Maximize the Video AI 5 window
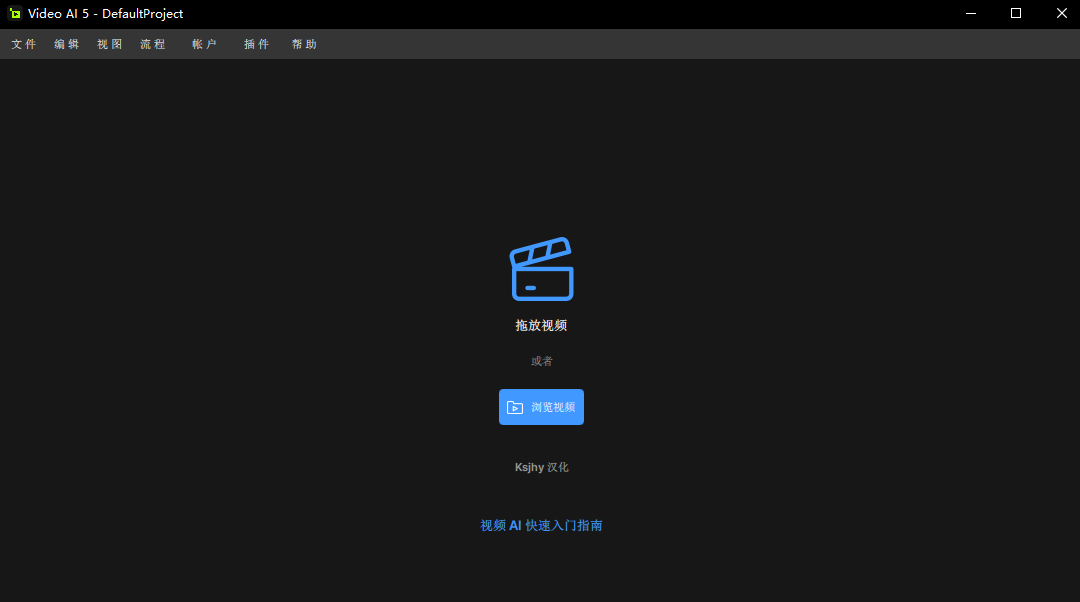This screenshot has width=1080, height=602. (1016, 14)
